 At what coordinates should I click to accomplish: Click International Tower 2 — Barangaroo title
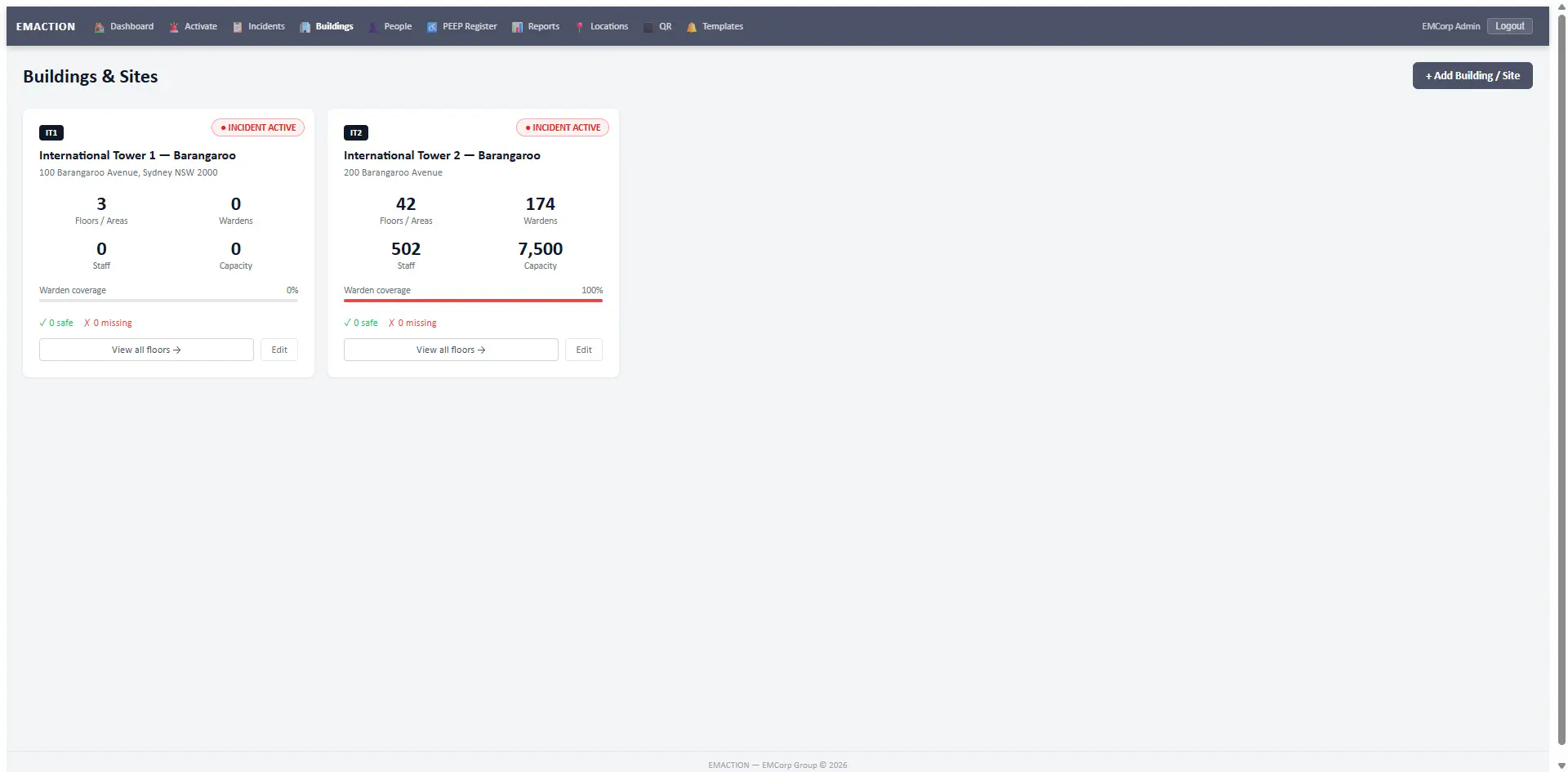(442, 156)
